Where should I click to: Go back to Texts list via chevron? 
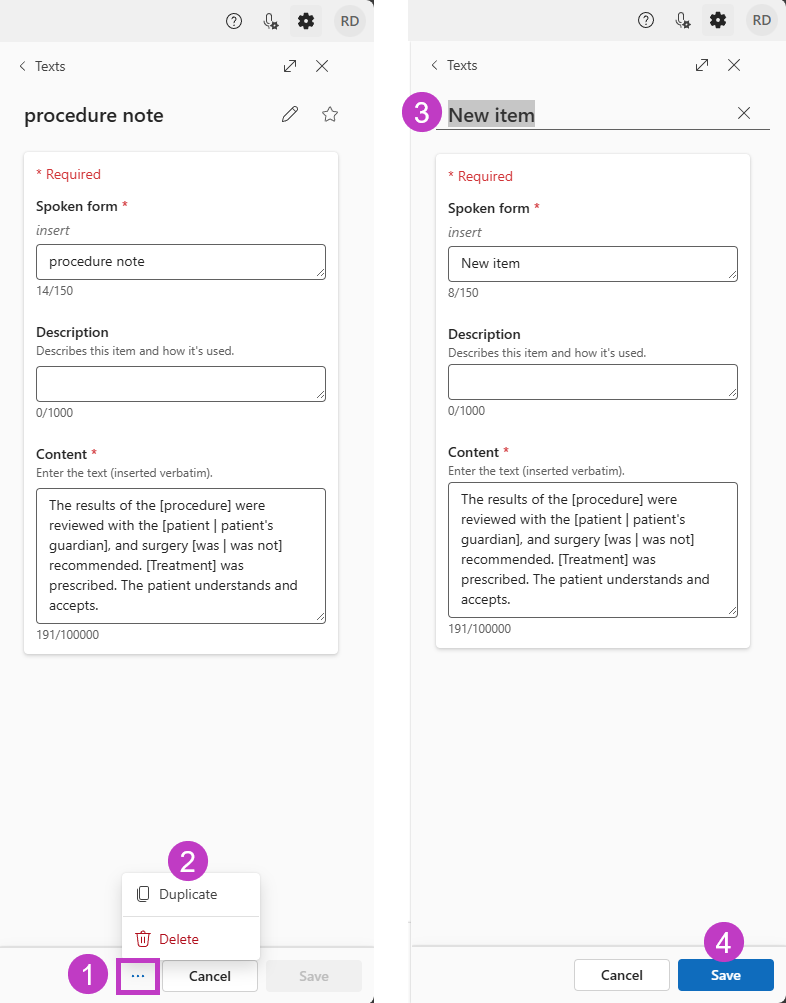coord(21,66)
